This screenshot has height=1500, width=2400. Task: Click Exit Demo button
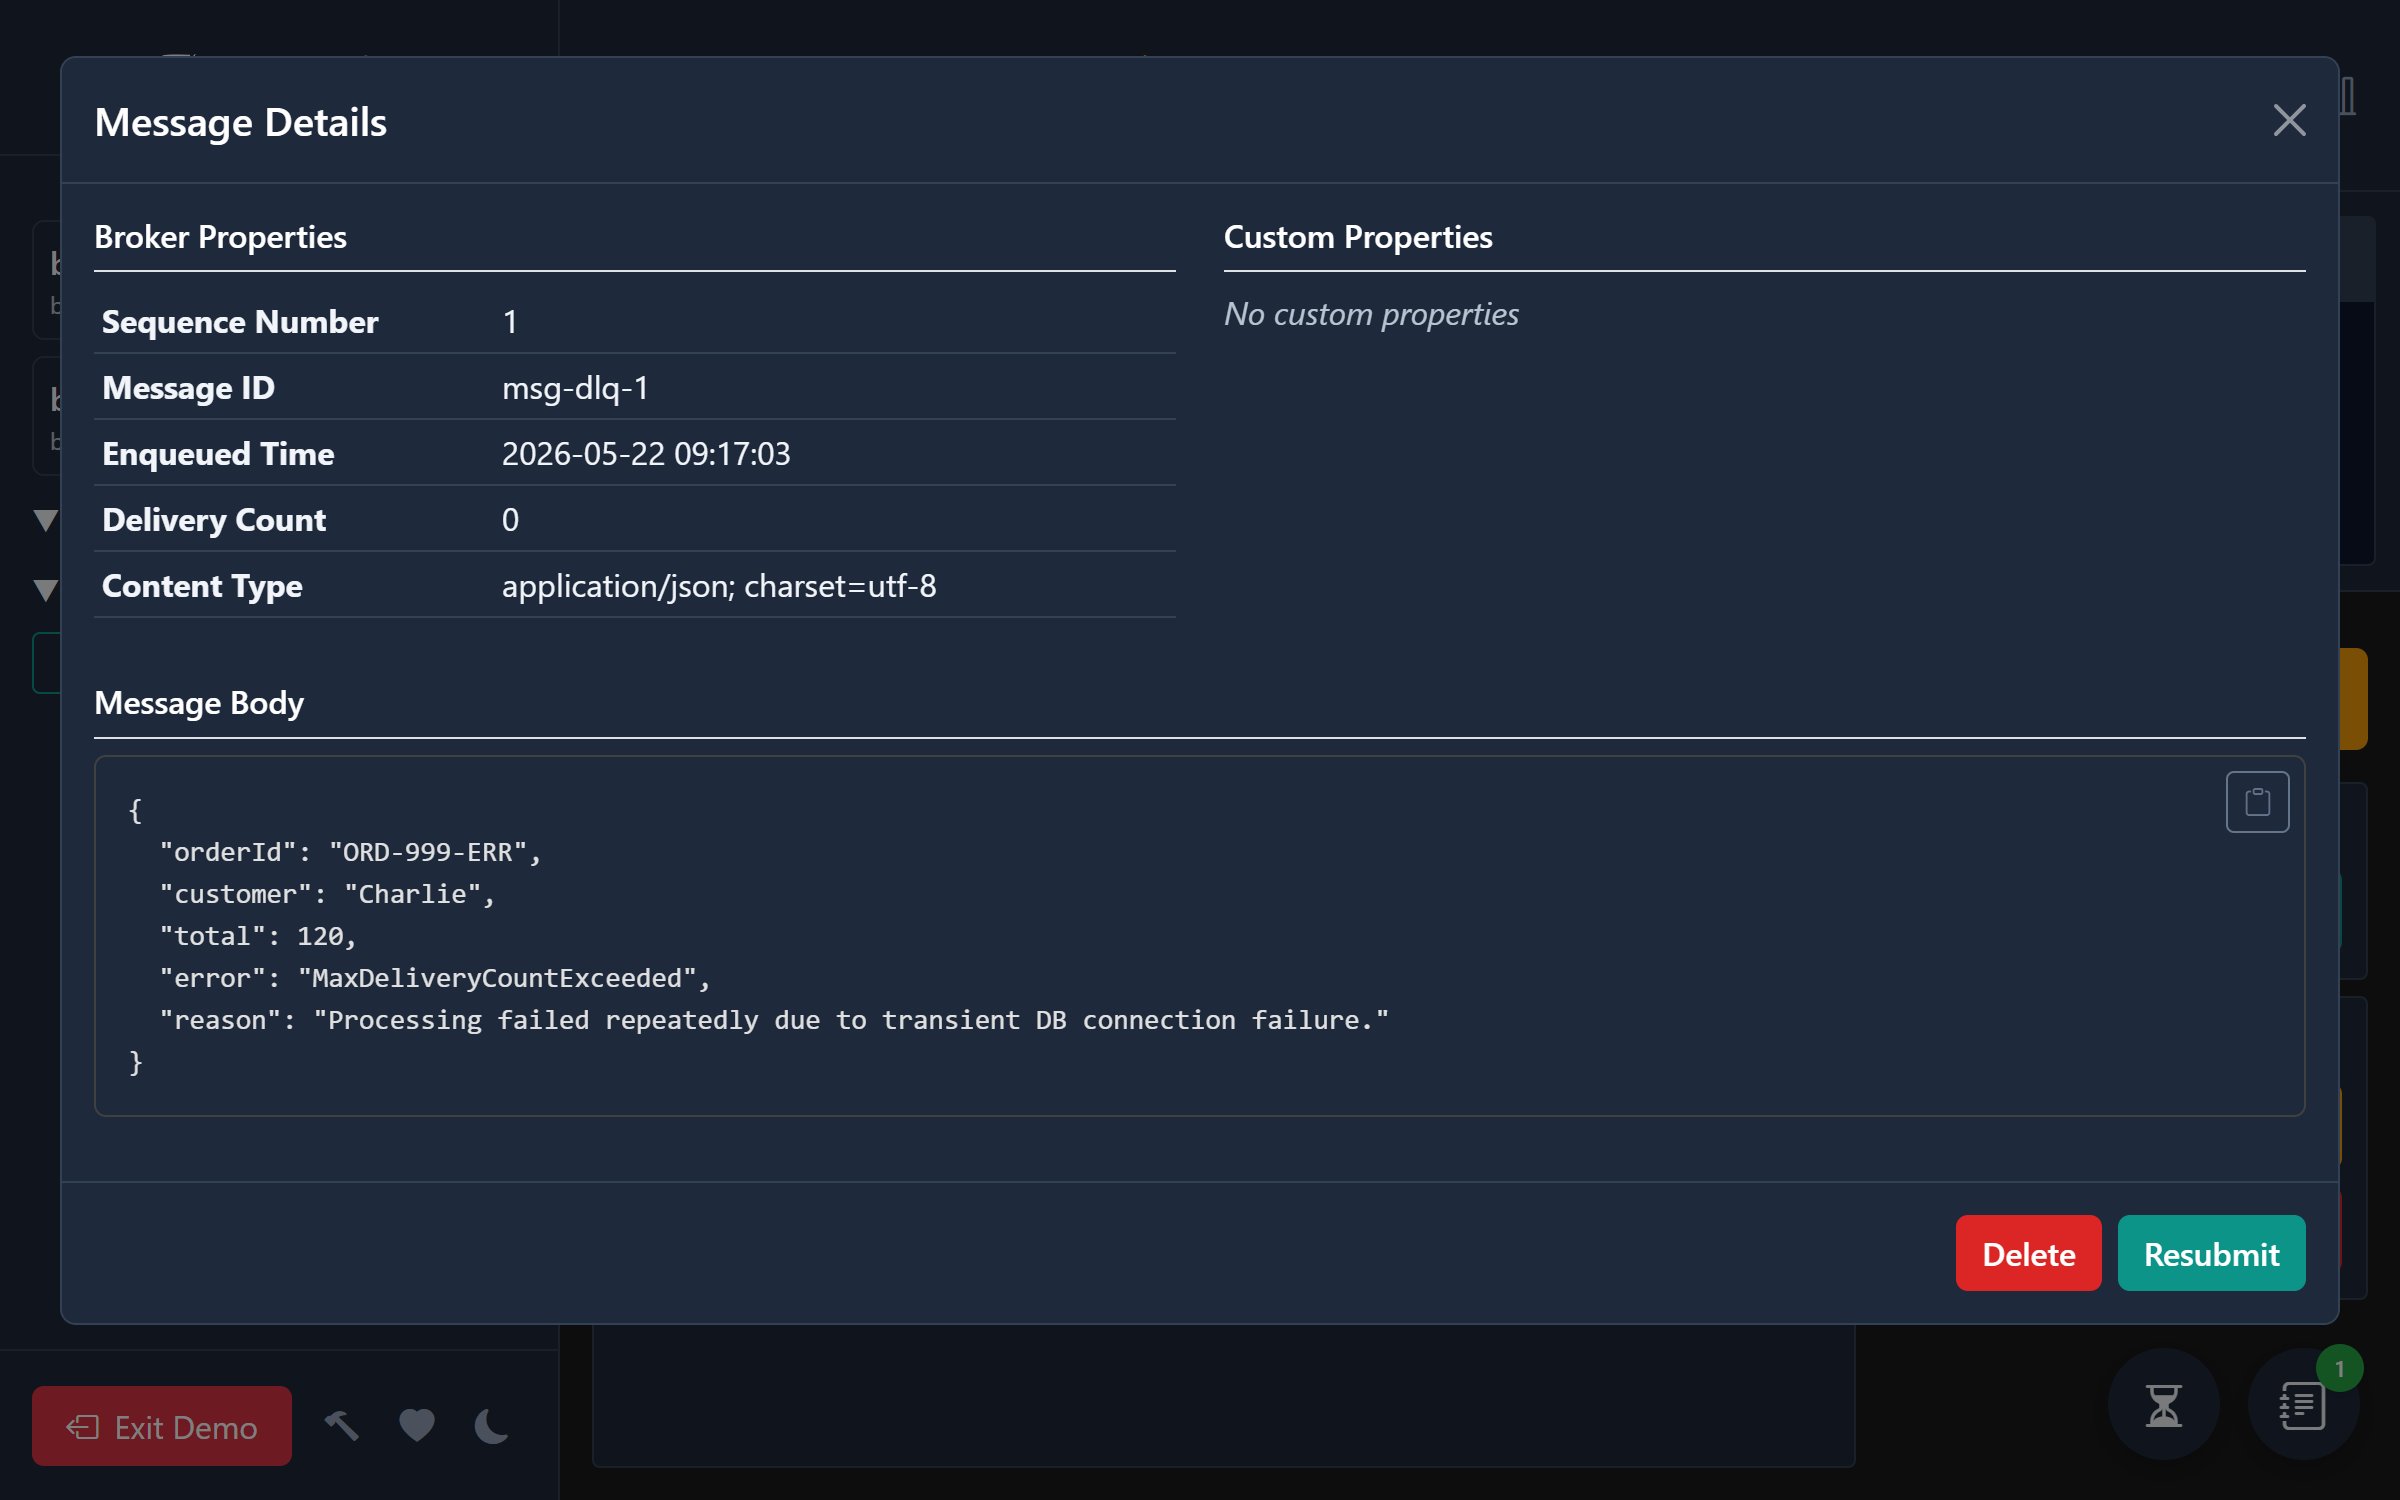(x=162, y=1426)
